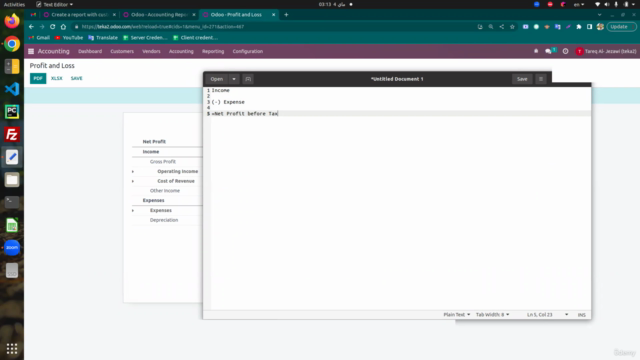Screen dimensions: 640x360
Task: Open the calculator app in dock
Action: (12, 66)
